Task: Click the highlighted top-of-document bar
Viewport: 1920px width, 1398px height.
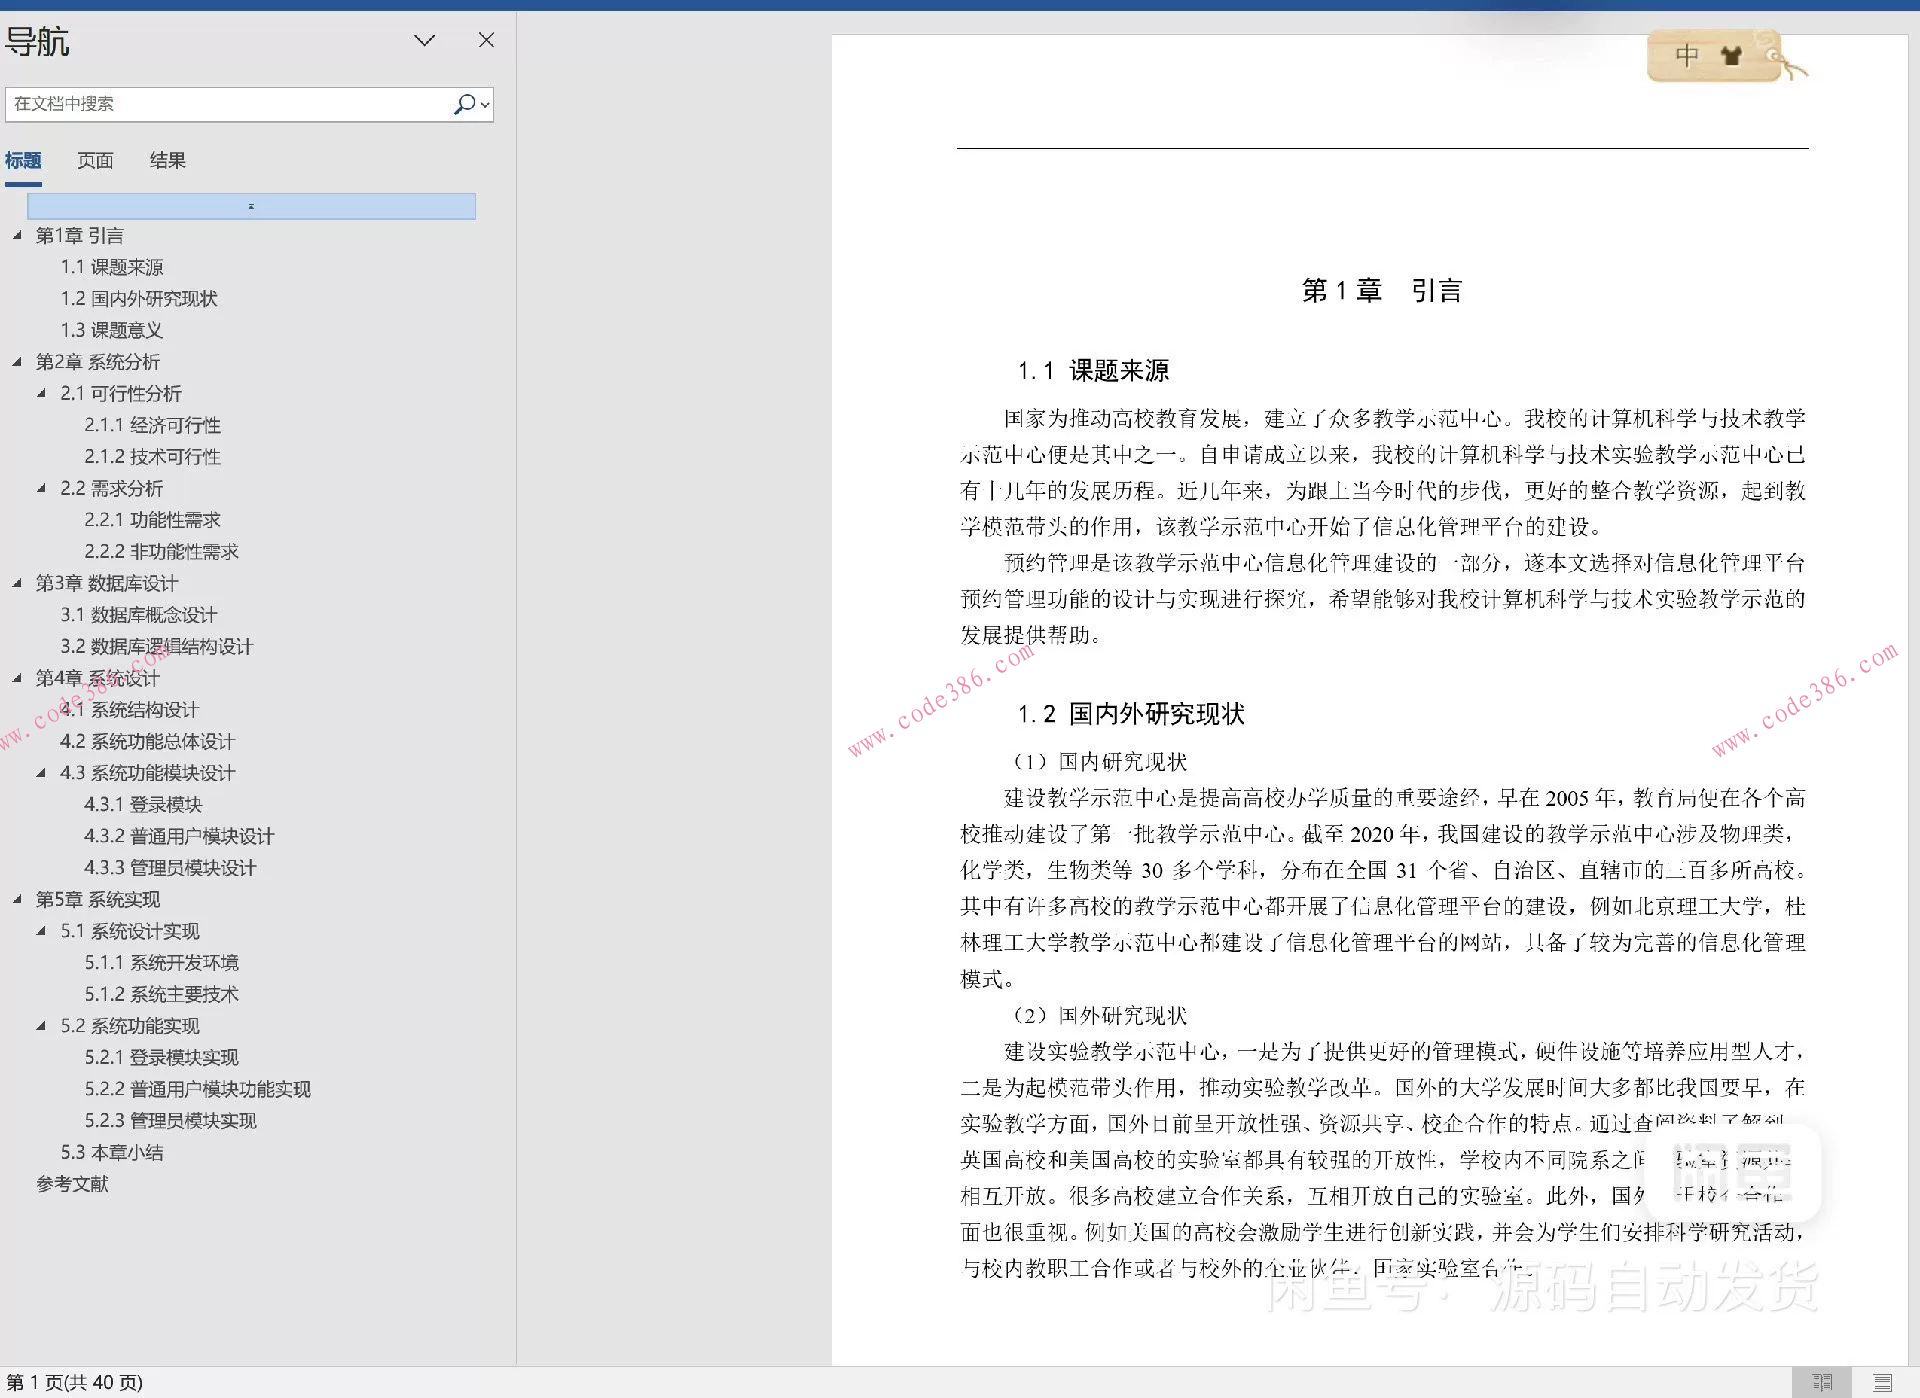Action: point(251,206)
